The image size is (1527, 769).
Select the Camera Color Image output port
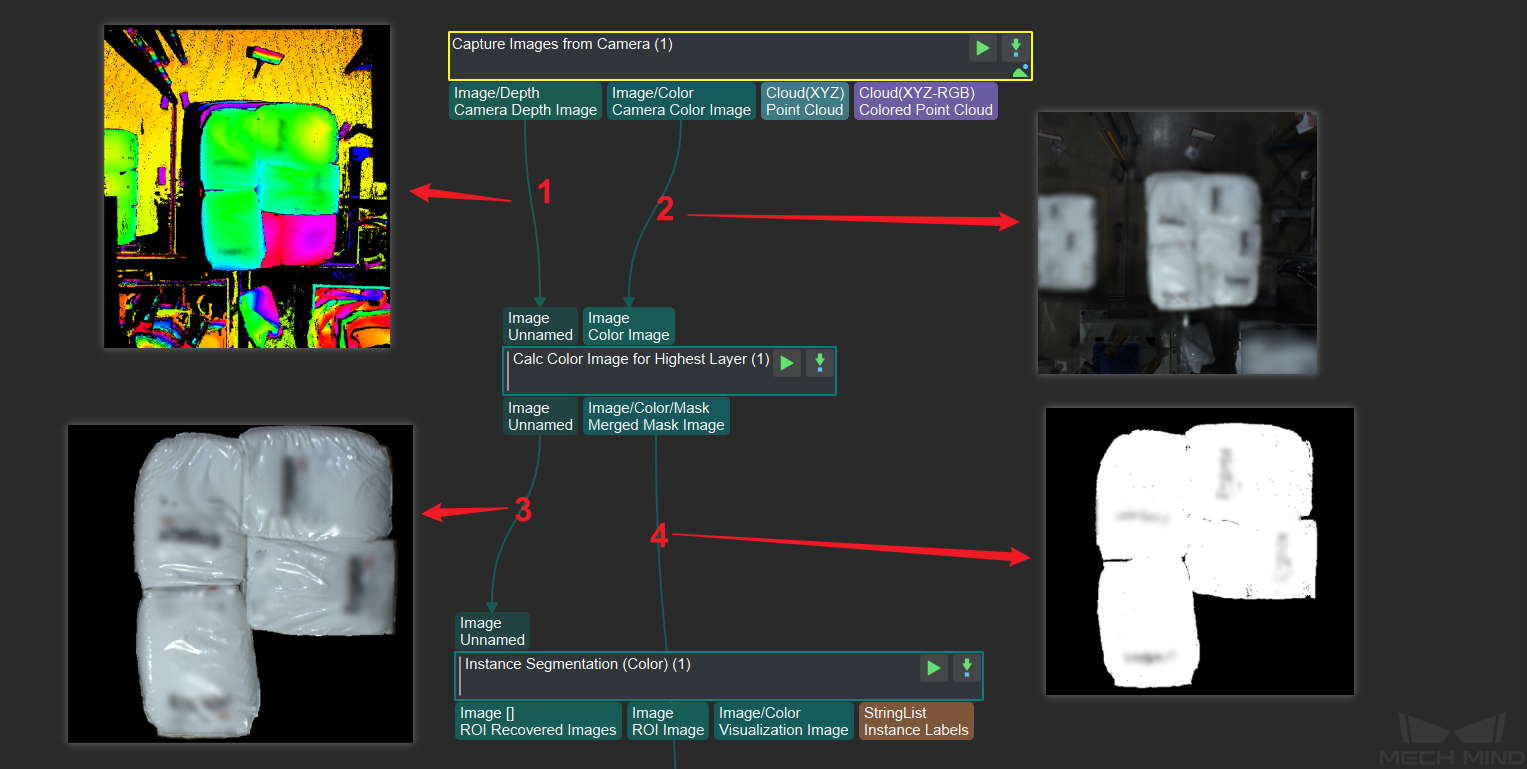coord(681,101)
